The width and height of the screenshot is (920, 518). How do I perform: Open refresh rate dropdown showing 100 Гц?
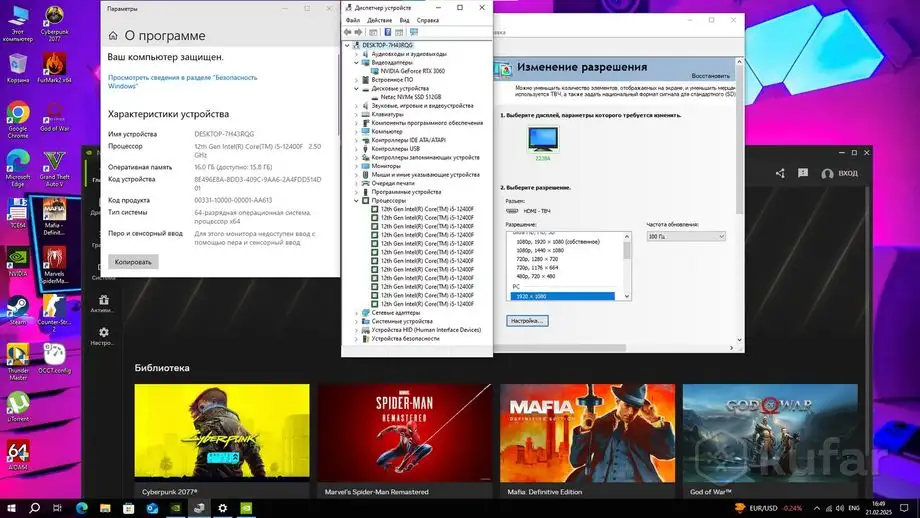[686, 236]
